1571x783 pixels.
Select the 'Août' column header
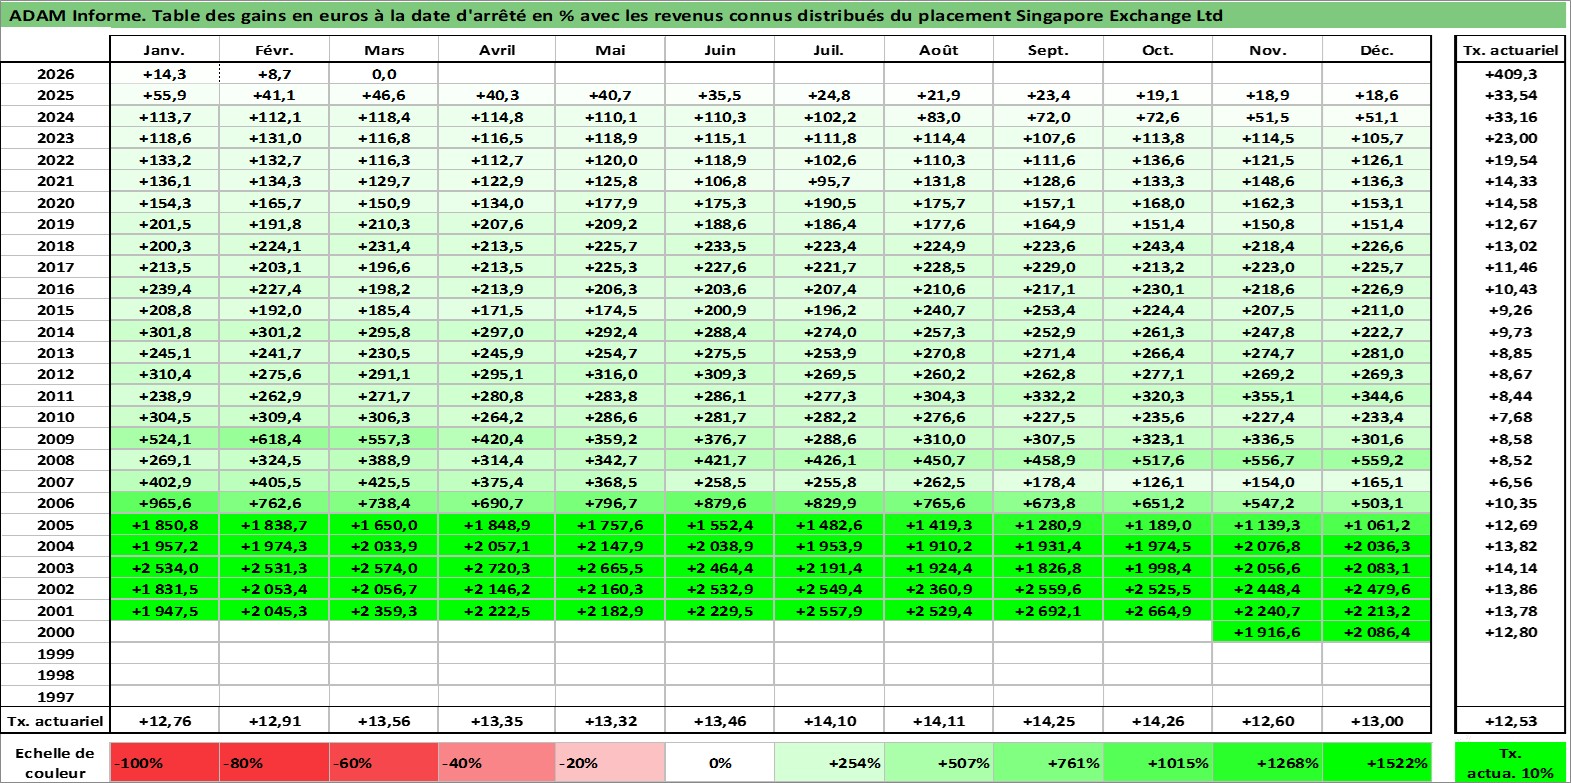click(939, 50)
